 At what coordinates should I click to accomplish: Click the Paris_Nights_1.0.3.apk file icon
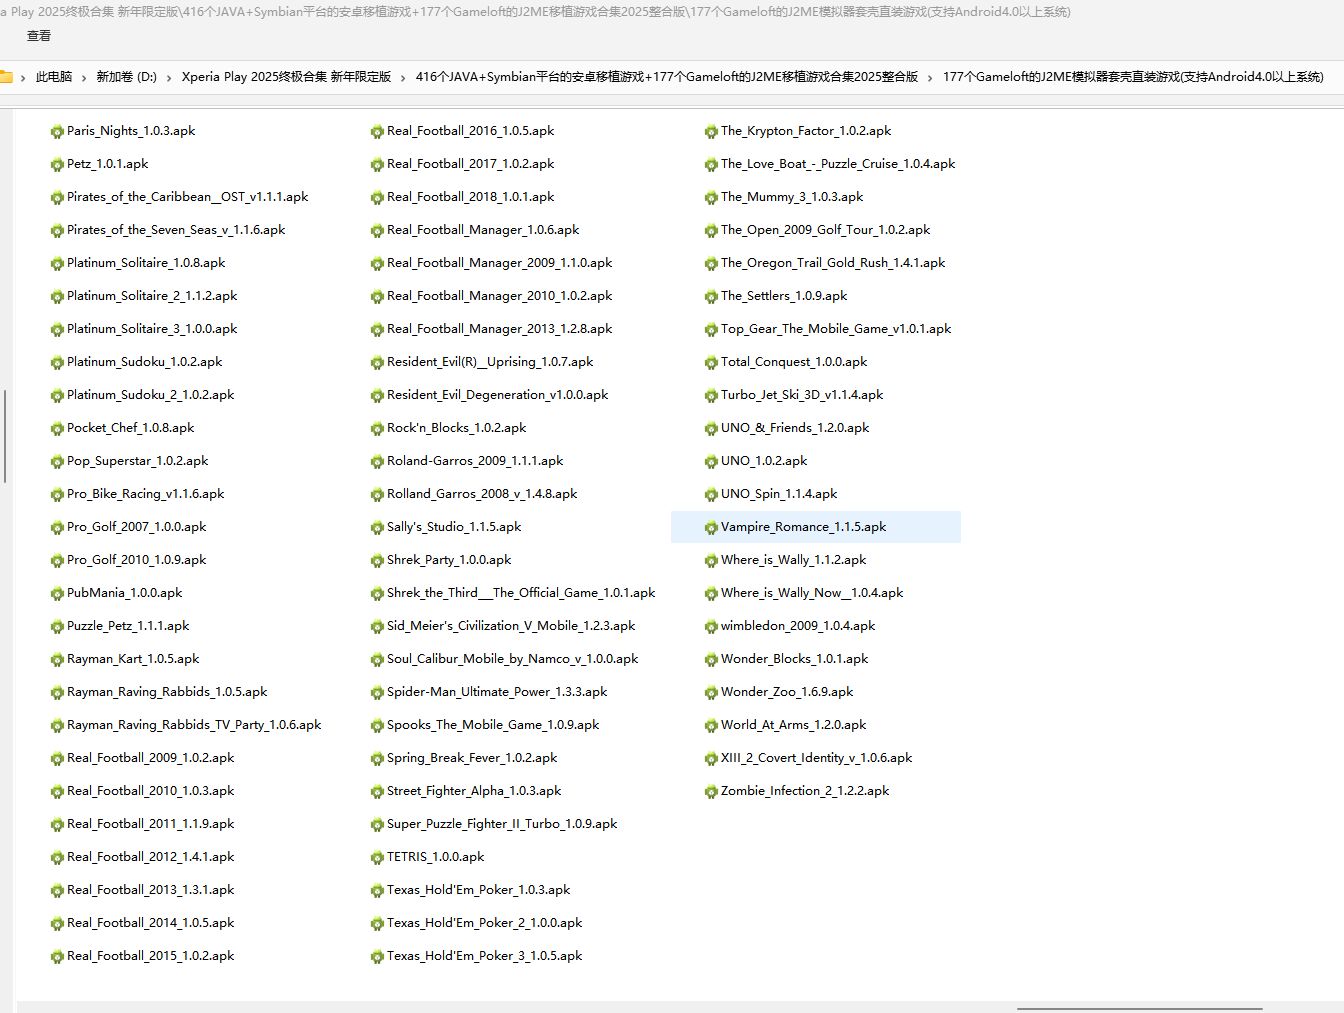[x=57, y=131]
